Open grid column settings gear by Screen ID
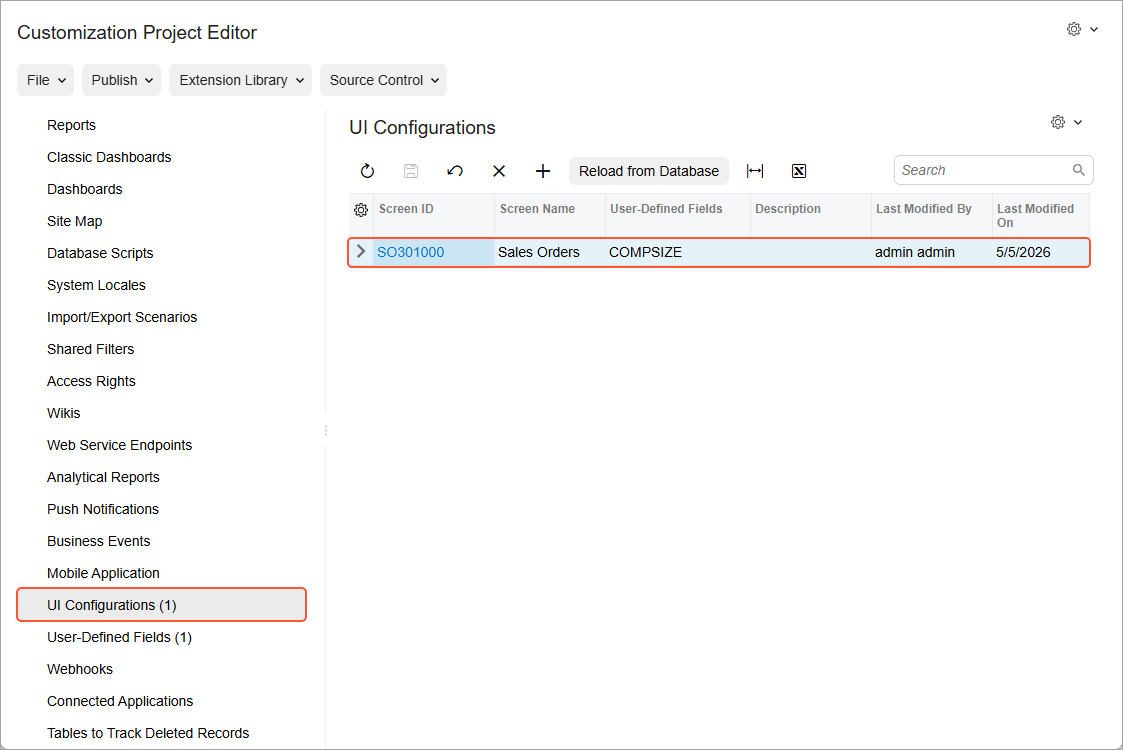 point(361,210)
